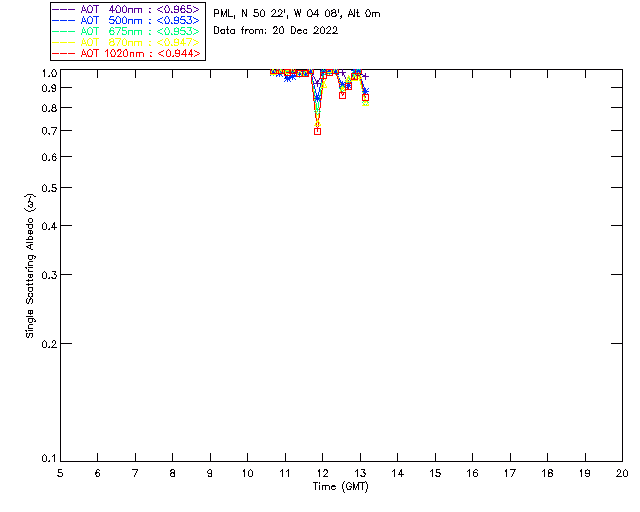This screenshot has width=640, height=512.
Task: Click the hour 8 x-axis tick label
Action: click(x=173, y=473)
